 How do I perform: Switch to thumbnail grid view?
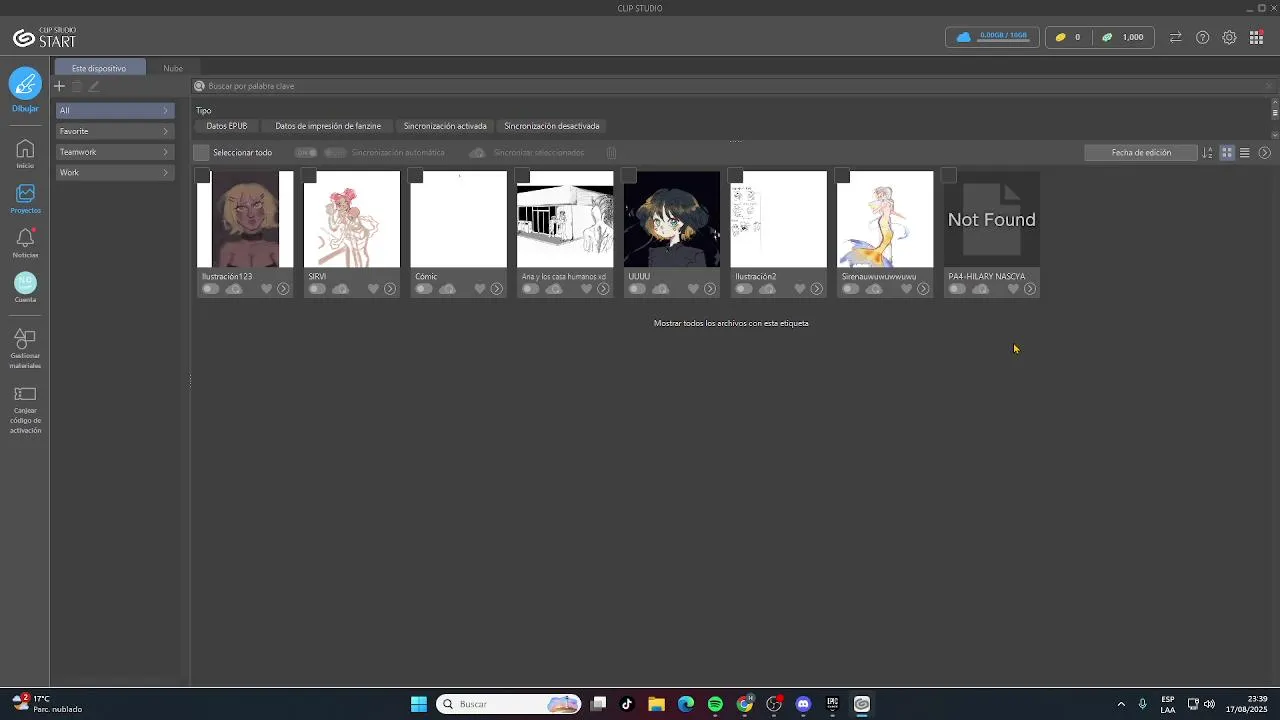(1227, 153)
